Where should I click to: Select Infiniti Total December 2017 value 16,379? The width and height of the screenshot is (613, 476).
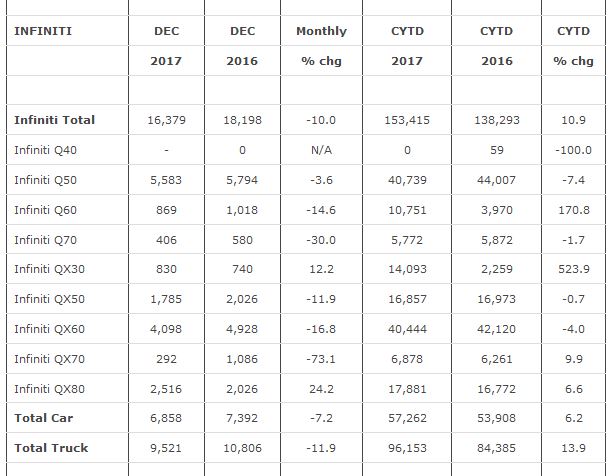(166, 120)
